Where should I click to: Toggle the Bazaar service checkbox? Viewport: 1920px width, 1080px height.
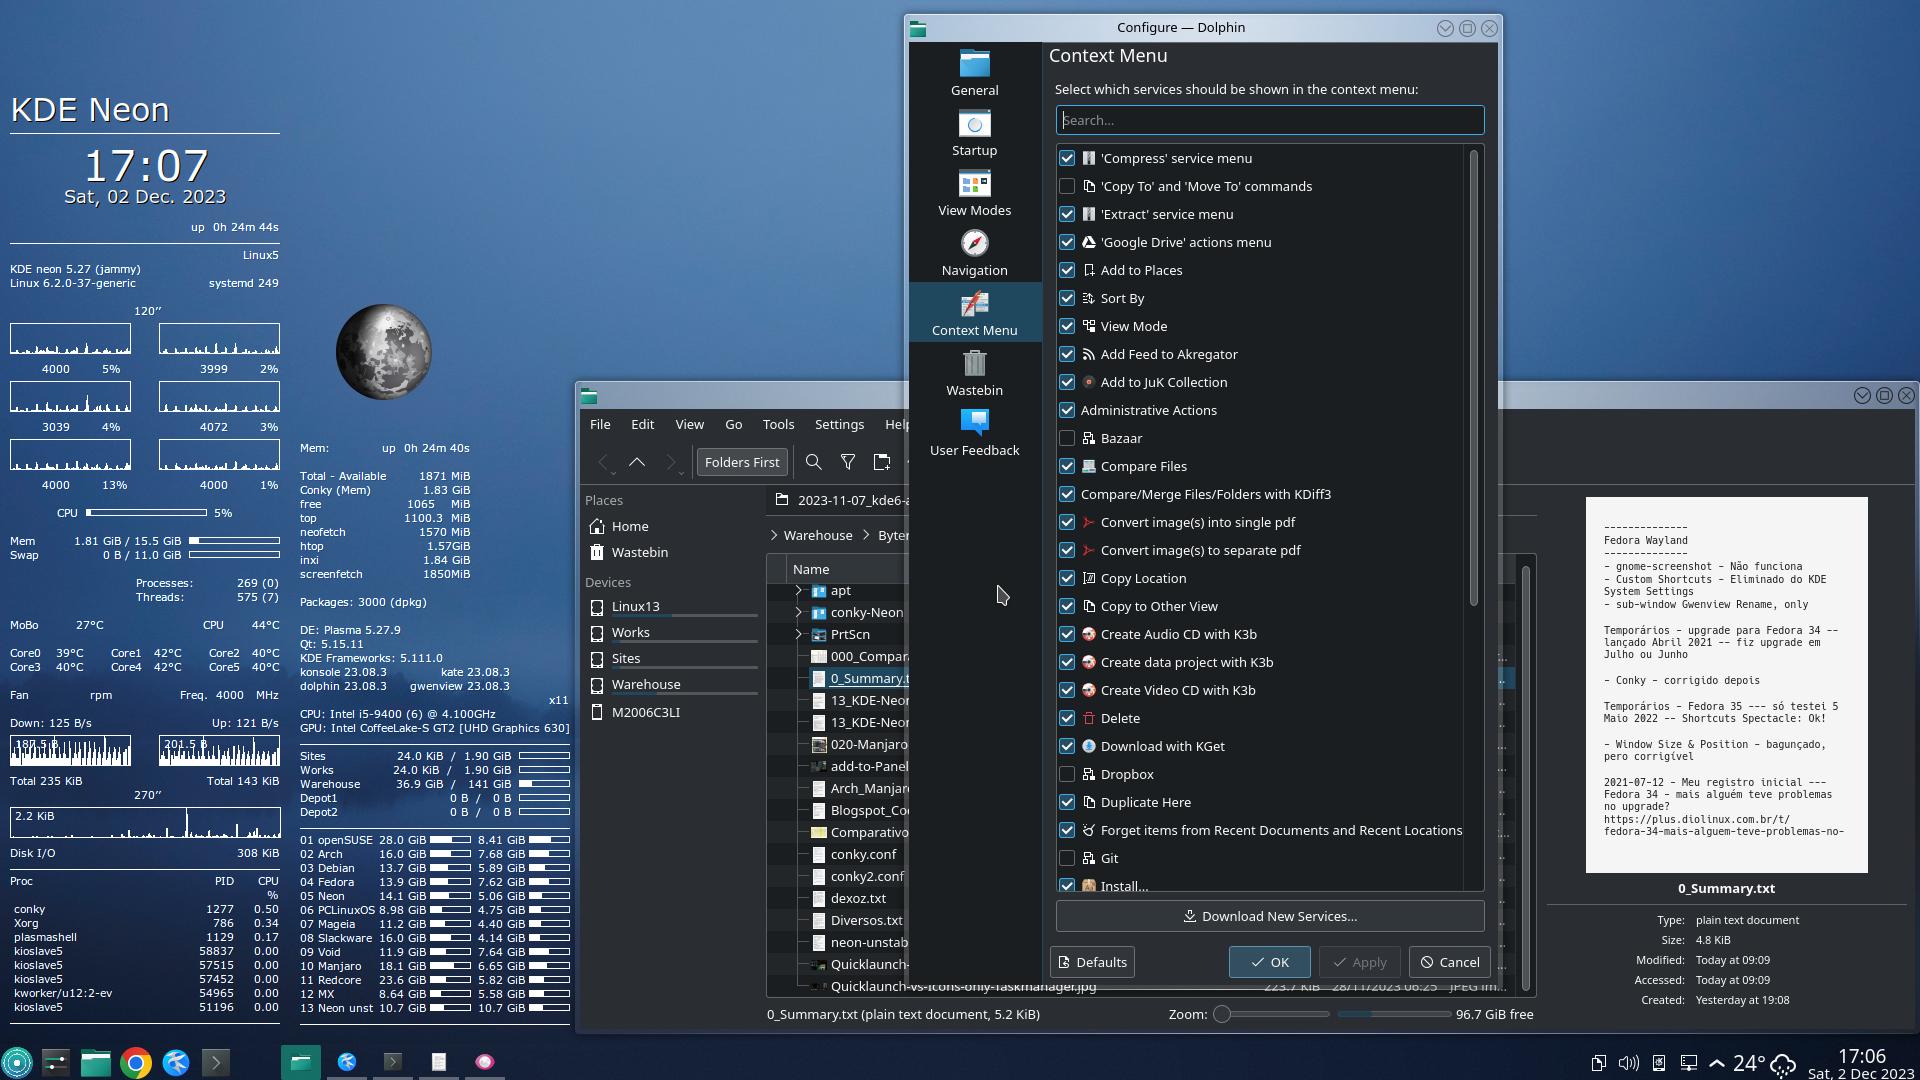point(1067,439)
